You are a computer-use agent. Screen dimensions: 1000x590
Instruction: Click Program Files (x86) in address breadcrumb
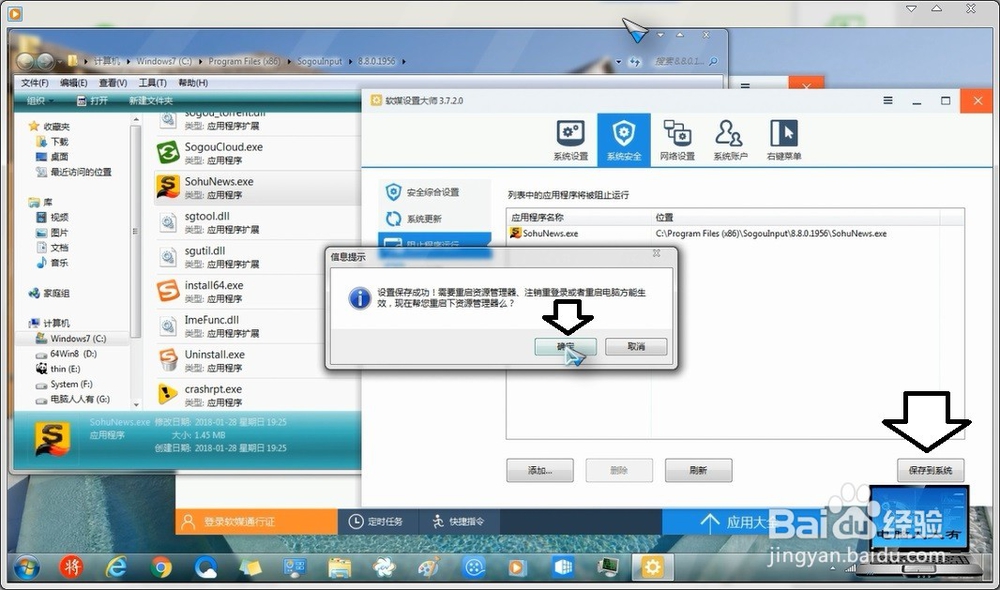[244, 61]
